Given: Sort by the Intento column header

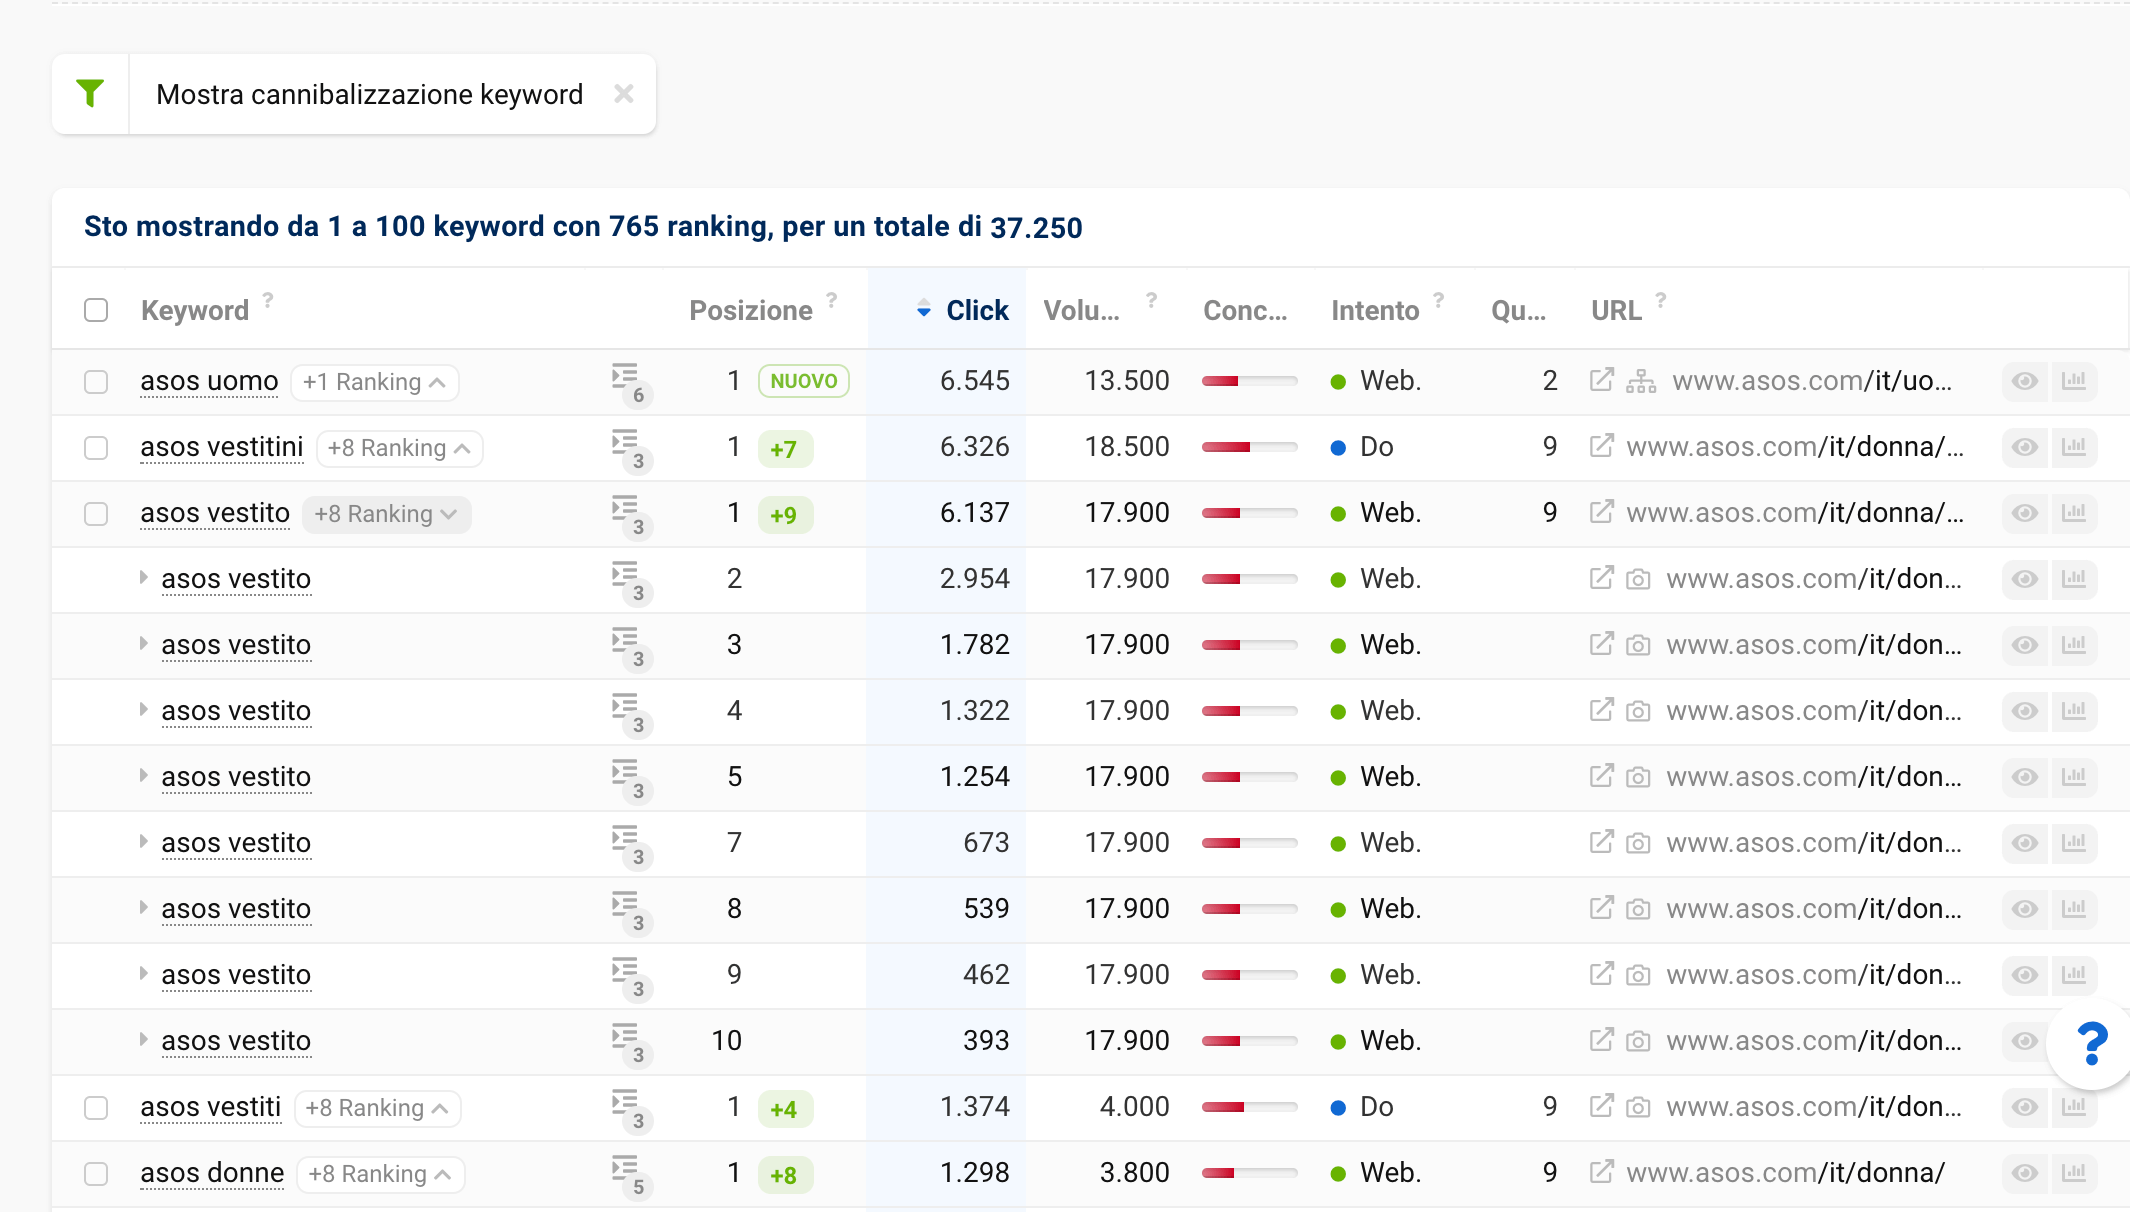Looking at the screenshot, I should 1375,311.
